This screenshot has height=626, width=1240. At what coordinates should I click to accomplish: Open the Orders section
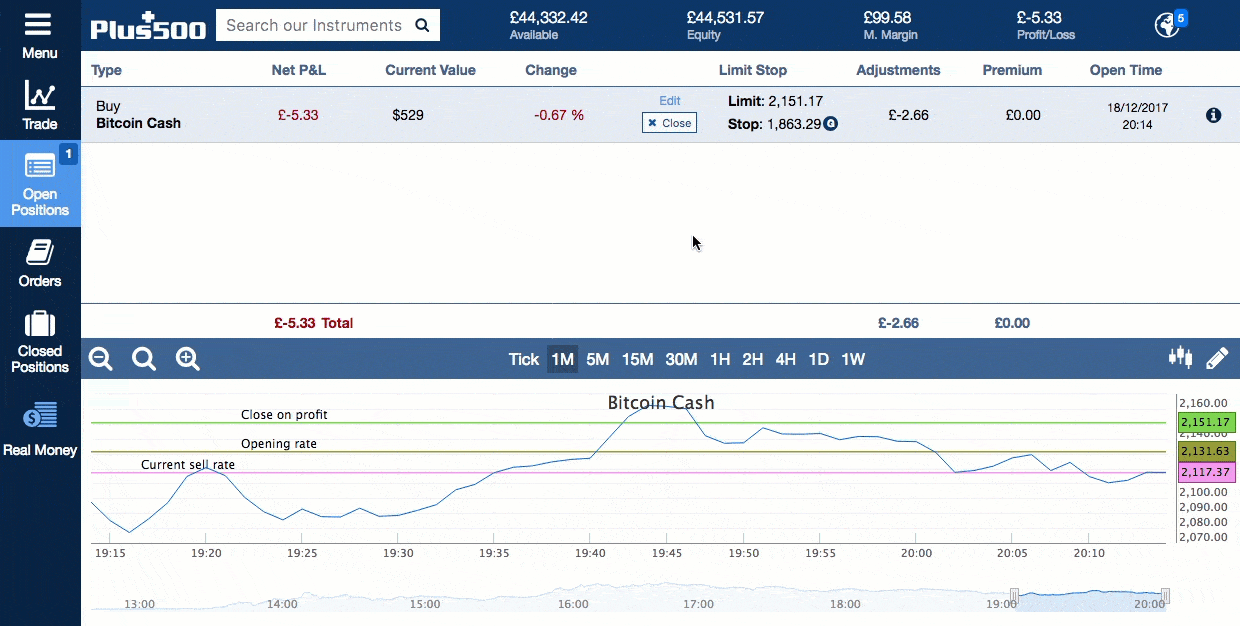coord(40,263)
